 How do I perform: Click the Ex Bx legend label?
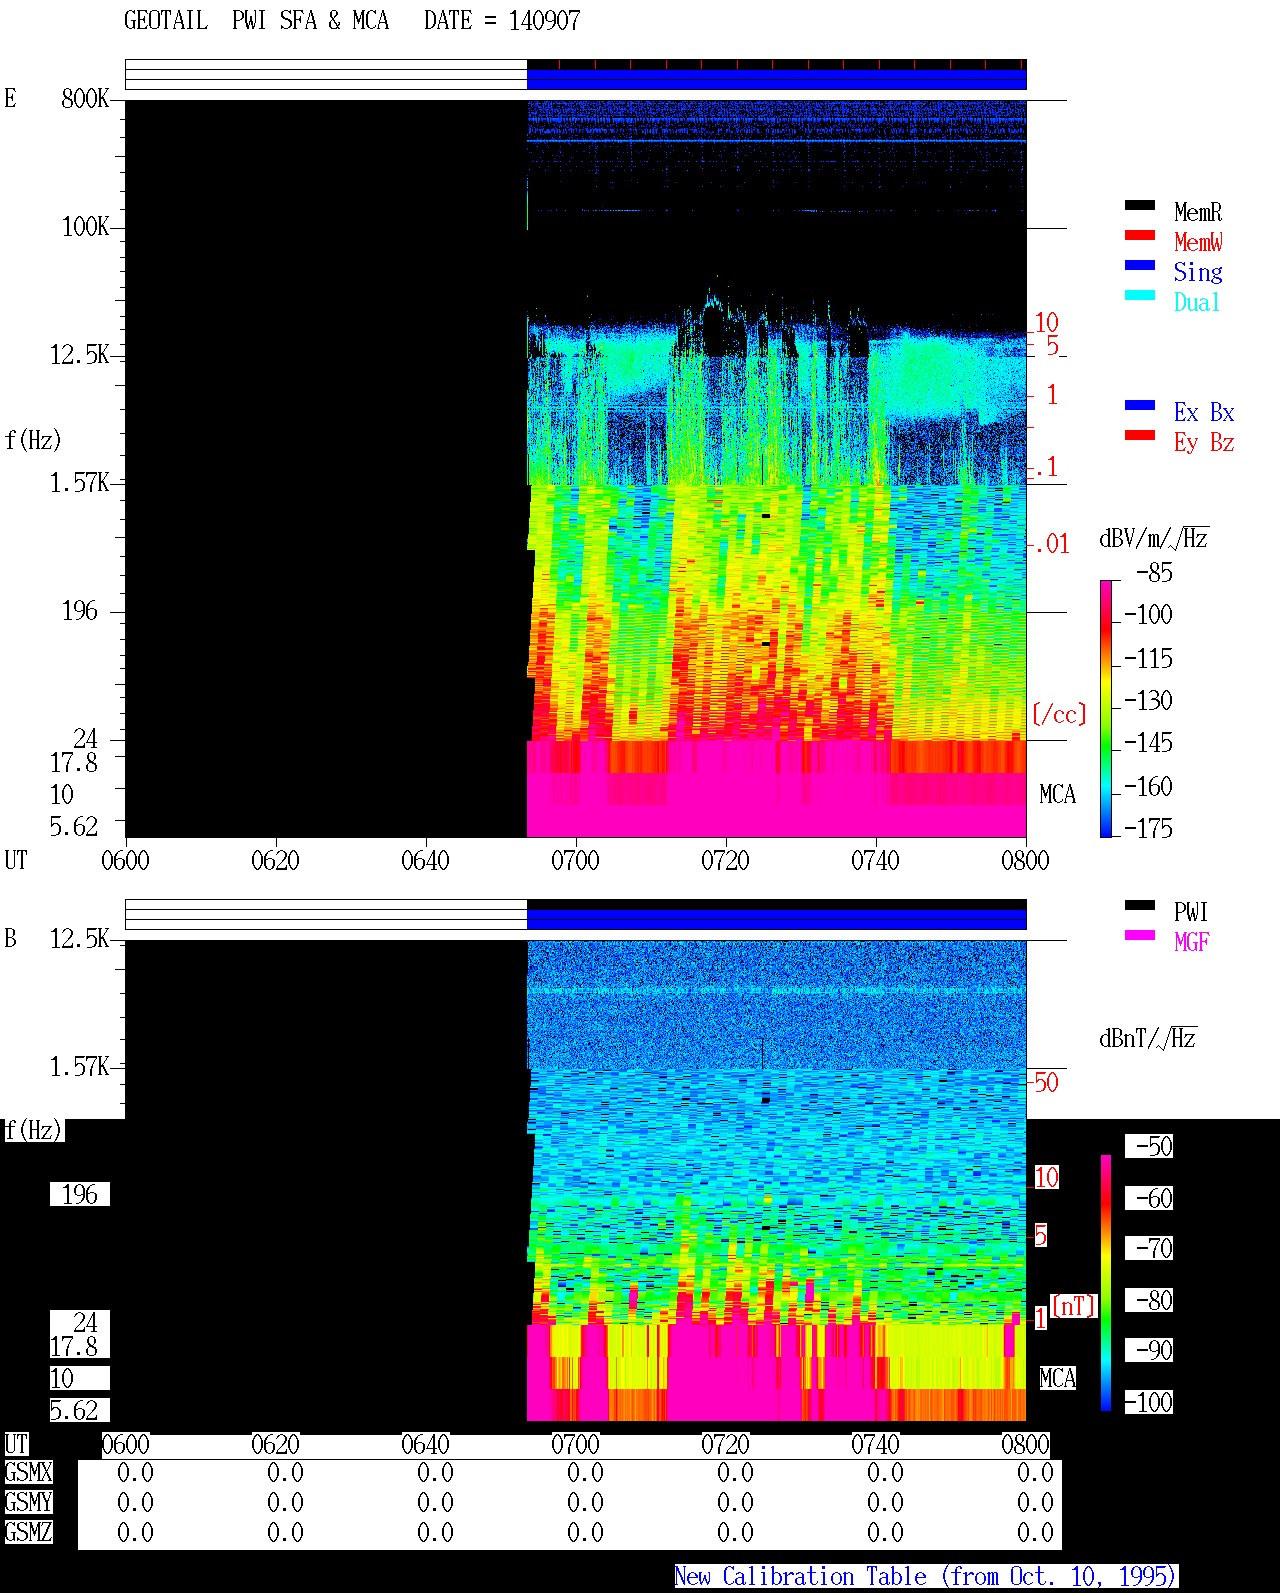pos(1204,412)
